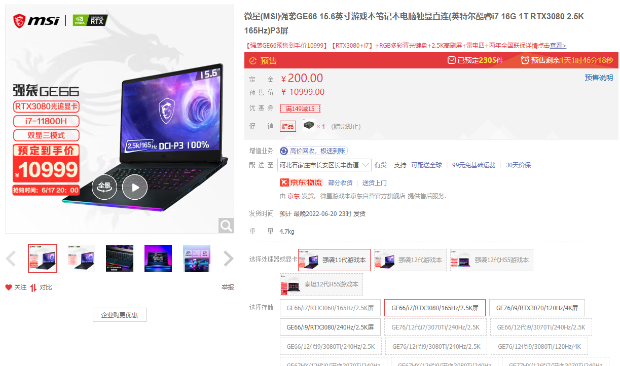Show previous thumbnails with left arrow

point(11,259)
